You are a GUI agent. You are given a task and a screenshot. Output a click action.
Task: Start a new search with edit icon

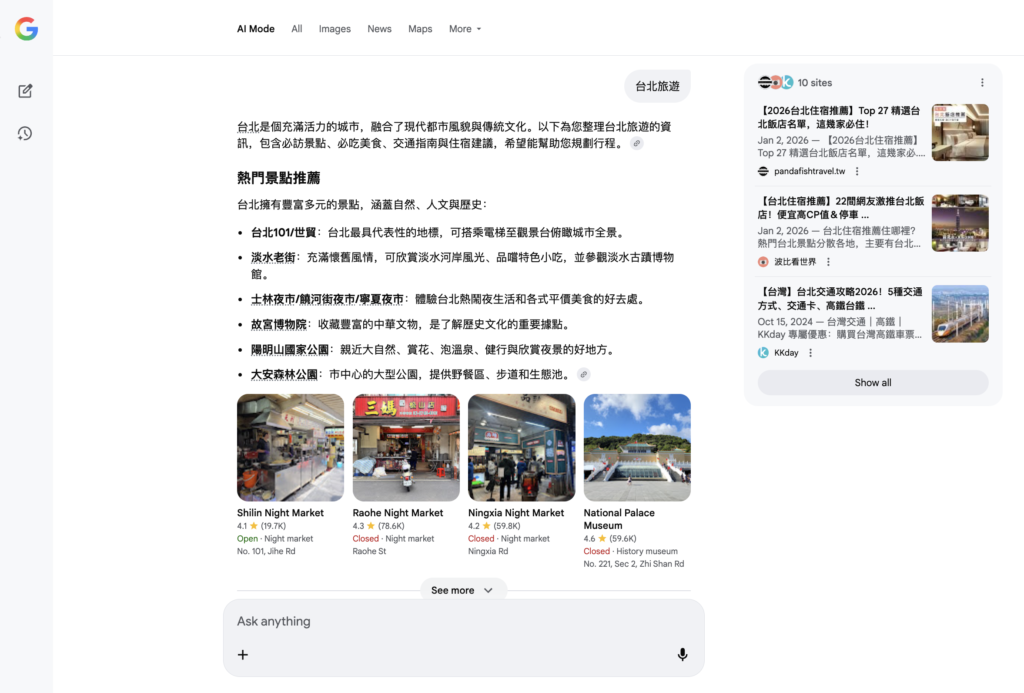click(x=26, y=91)
